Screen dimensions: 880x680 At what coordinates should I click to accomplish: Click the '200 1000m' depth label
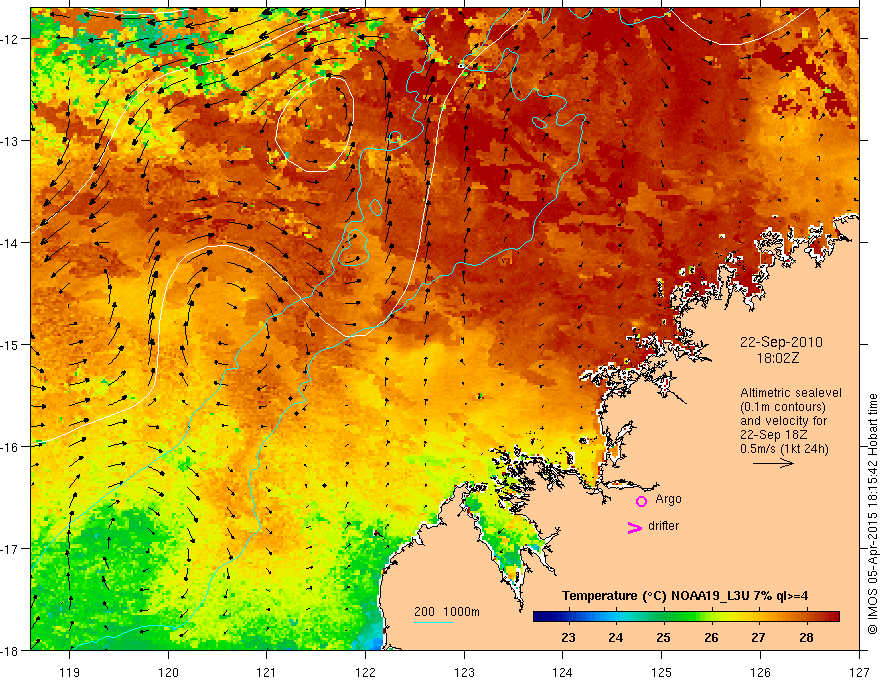coord(447,612)
